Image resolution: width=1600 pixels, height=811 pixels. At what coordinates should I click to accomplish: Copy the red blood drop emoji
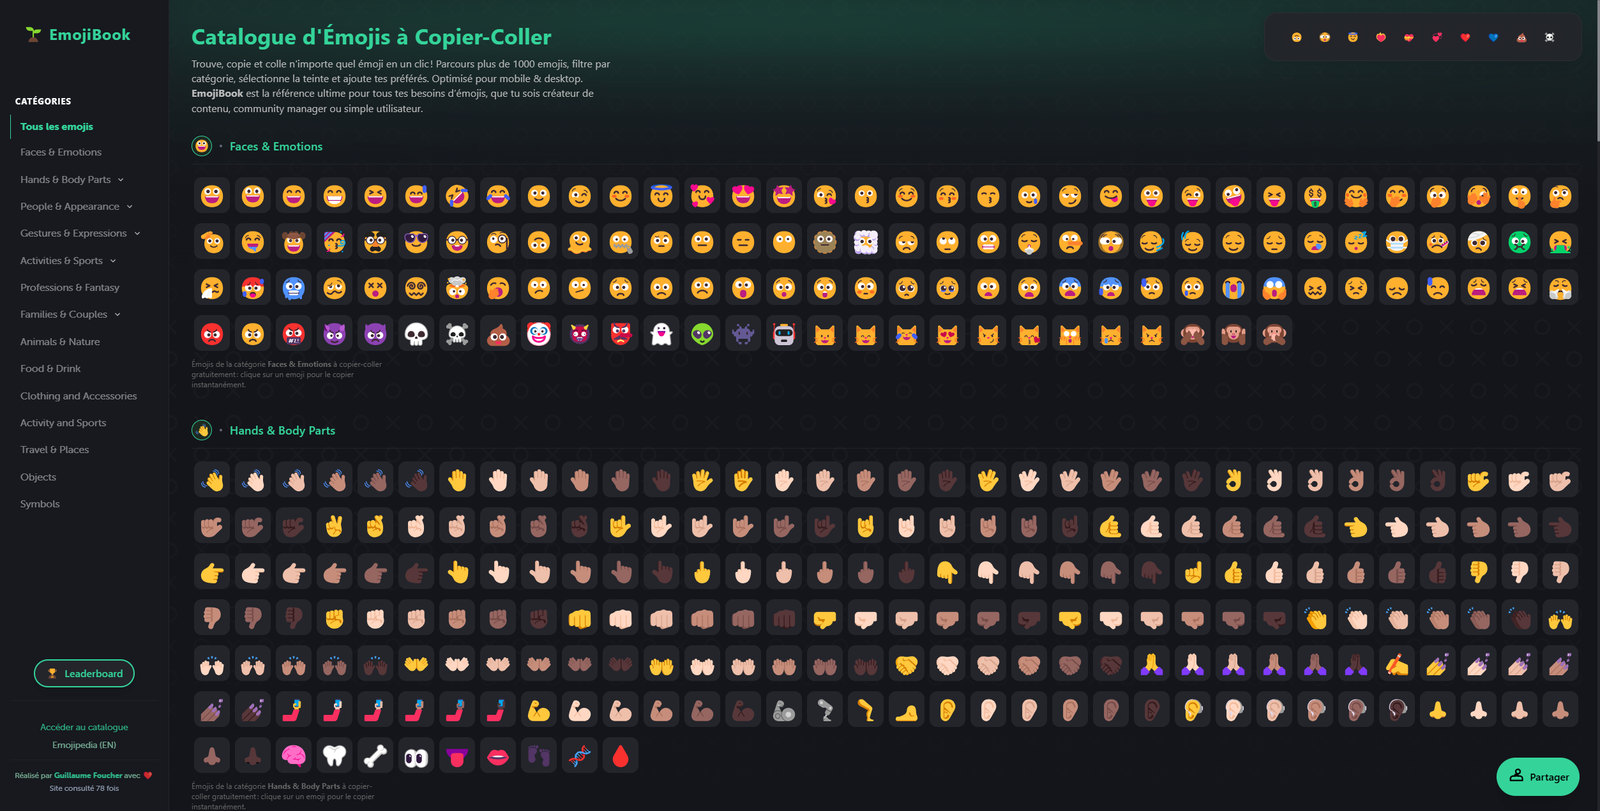tap(620, 756)
